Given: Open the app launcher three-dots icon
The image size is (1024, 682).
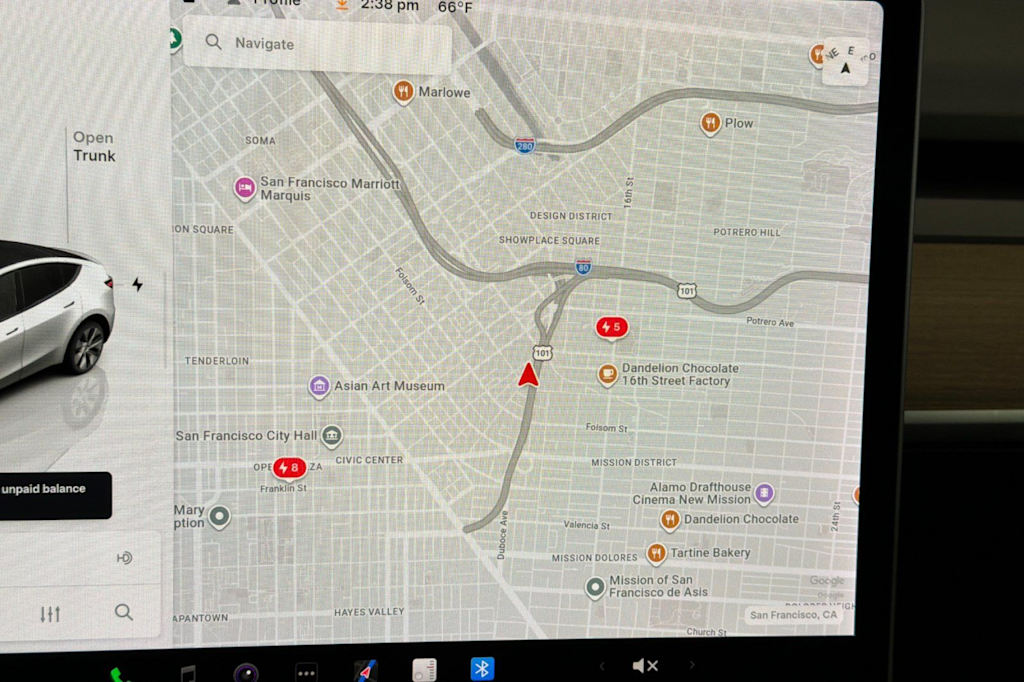Looking at the screenshot, I should pyautogui.click(x=306, y=672).
